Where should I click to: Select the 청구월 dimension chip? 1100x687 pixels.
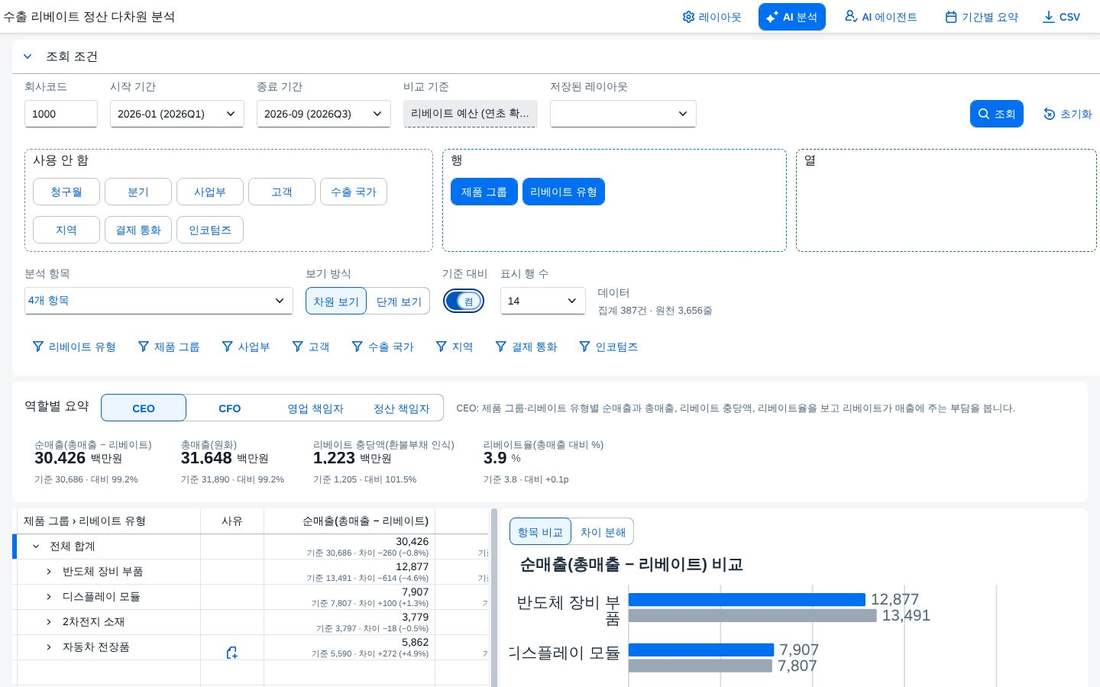tap(66, 192)
